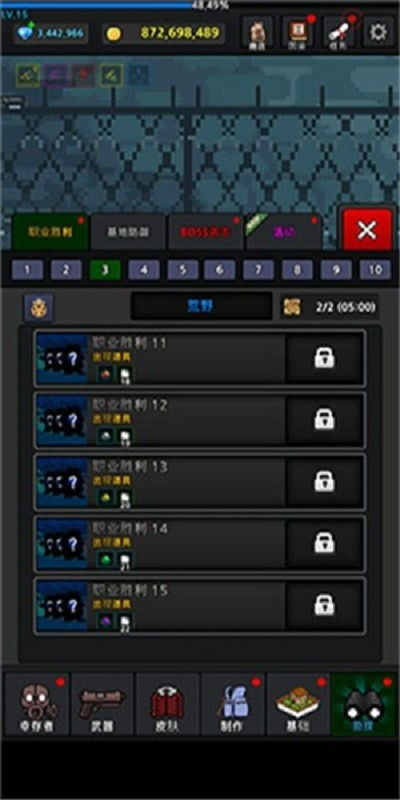Open the settings gear icon

click(378, 32)
